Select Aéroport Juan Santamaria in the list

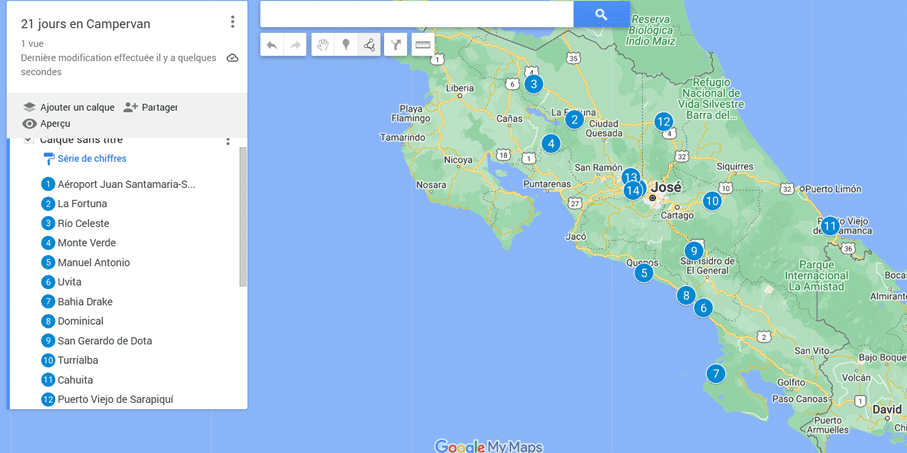tap(120, 185)
